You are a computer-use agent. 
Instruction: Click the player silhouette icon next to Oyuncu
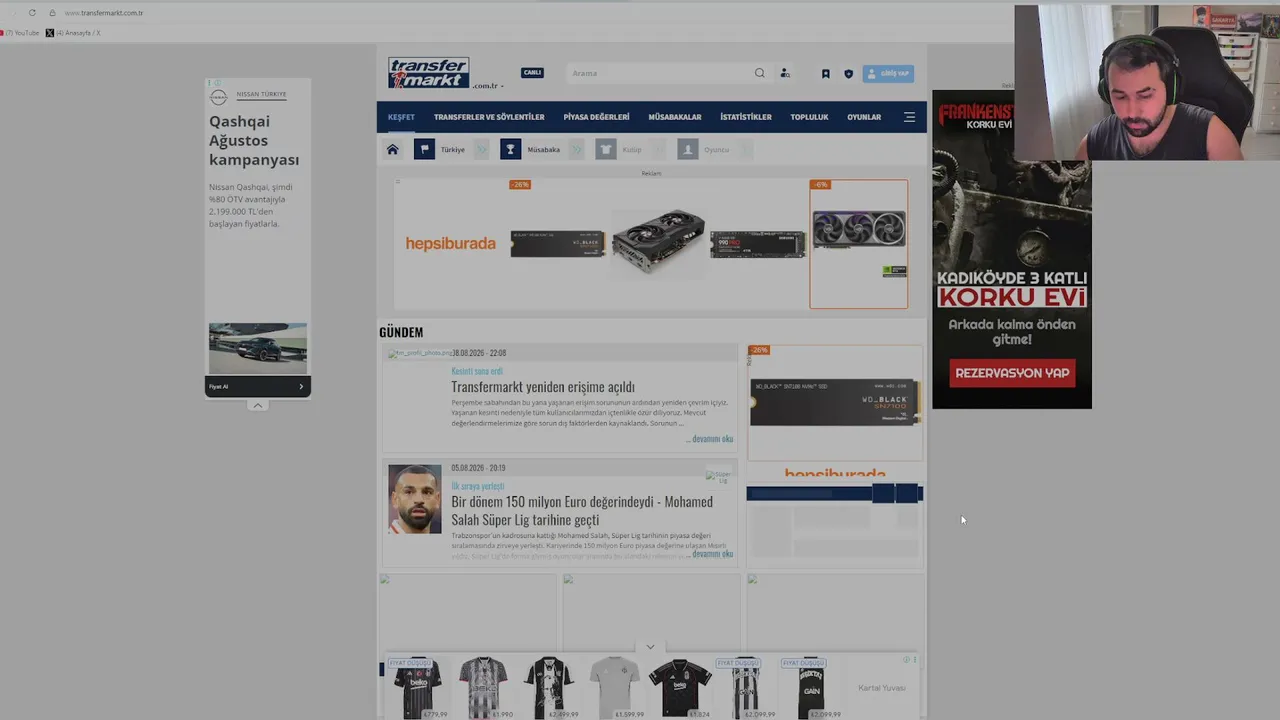tap(687, 150)
